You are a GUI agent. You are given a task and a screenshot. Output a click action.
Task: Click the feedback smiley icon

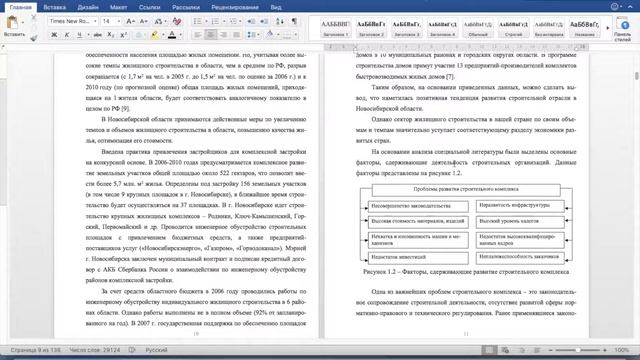tap(615, 7)
